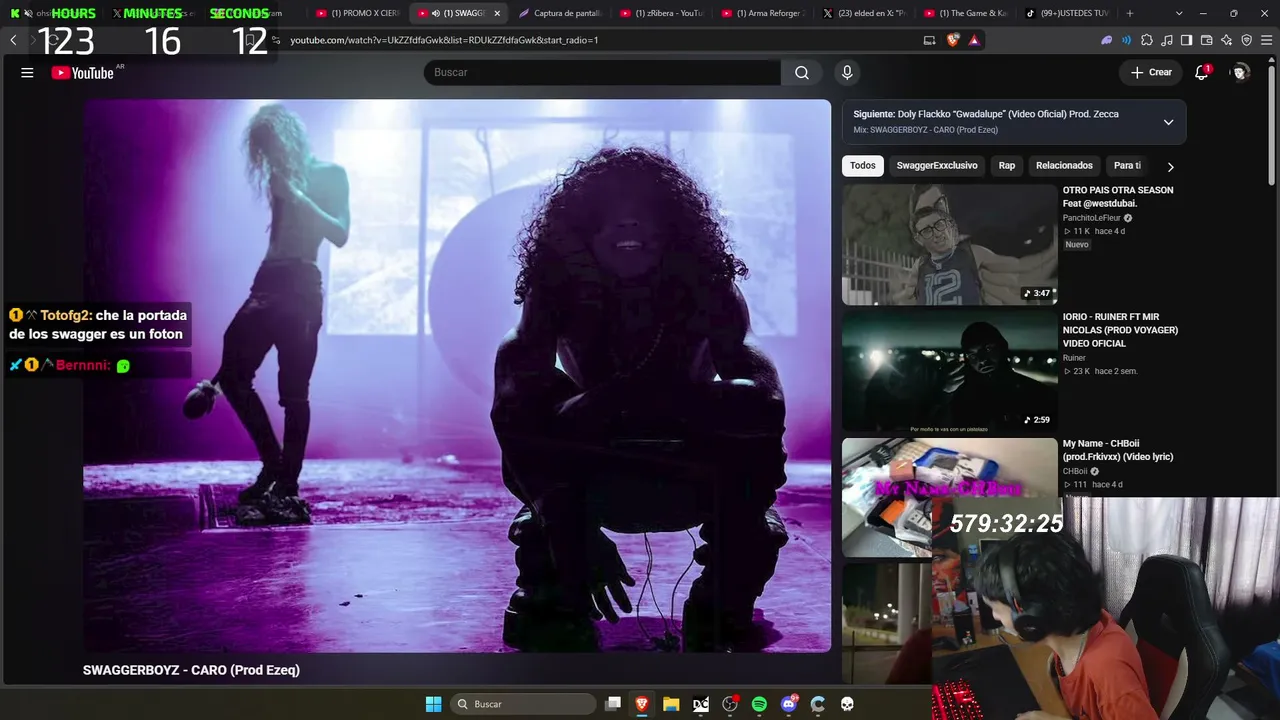Click the IORIO RUINER video thumbnail
The image size is (1280, 720).
949,371
